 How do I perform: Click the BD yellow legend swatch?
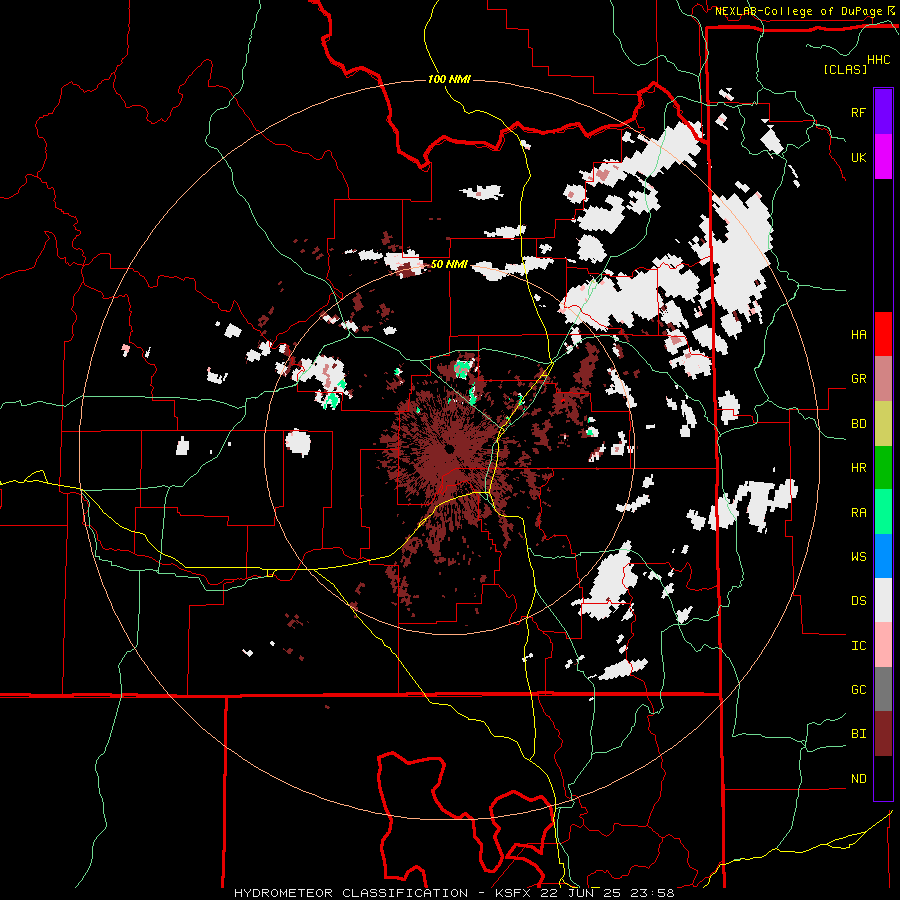(x=883, y=423)
